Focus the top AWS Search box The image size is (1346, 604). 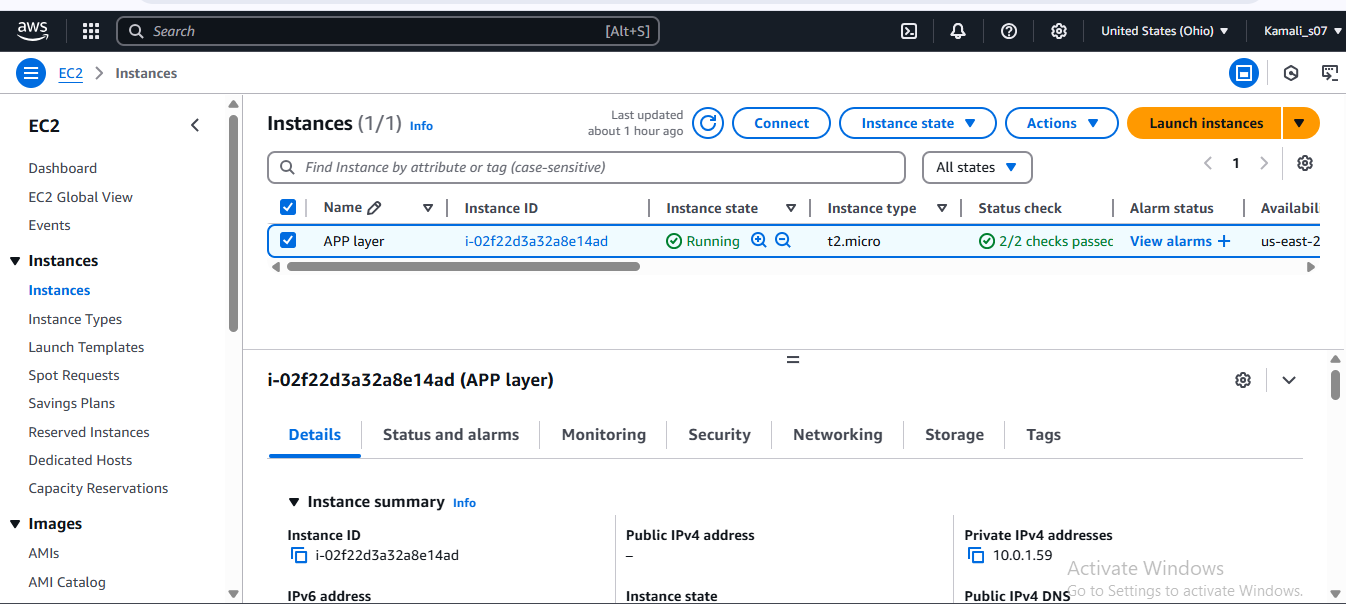coord(388,31)
